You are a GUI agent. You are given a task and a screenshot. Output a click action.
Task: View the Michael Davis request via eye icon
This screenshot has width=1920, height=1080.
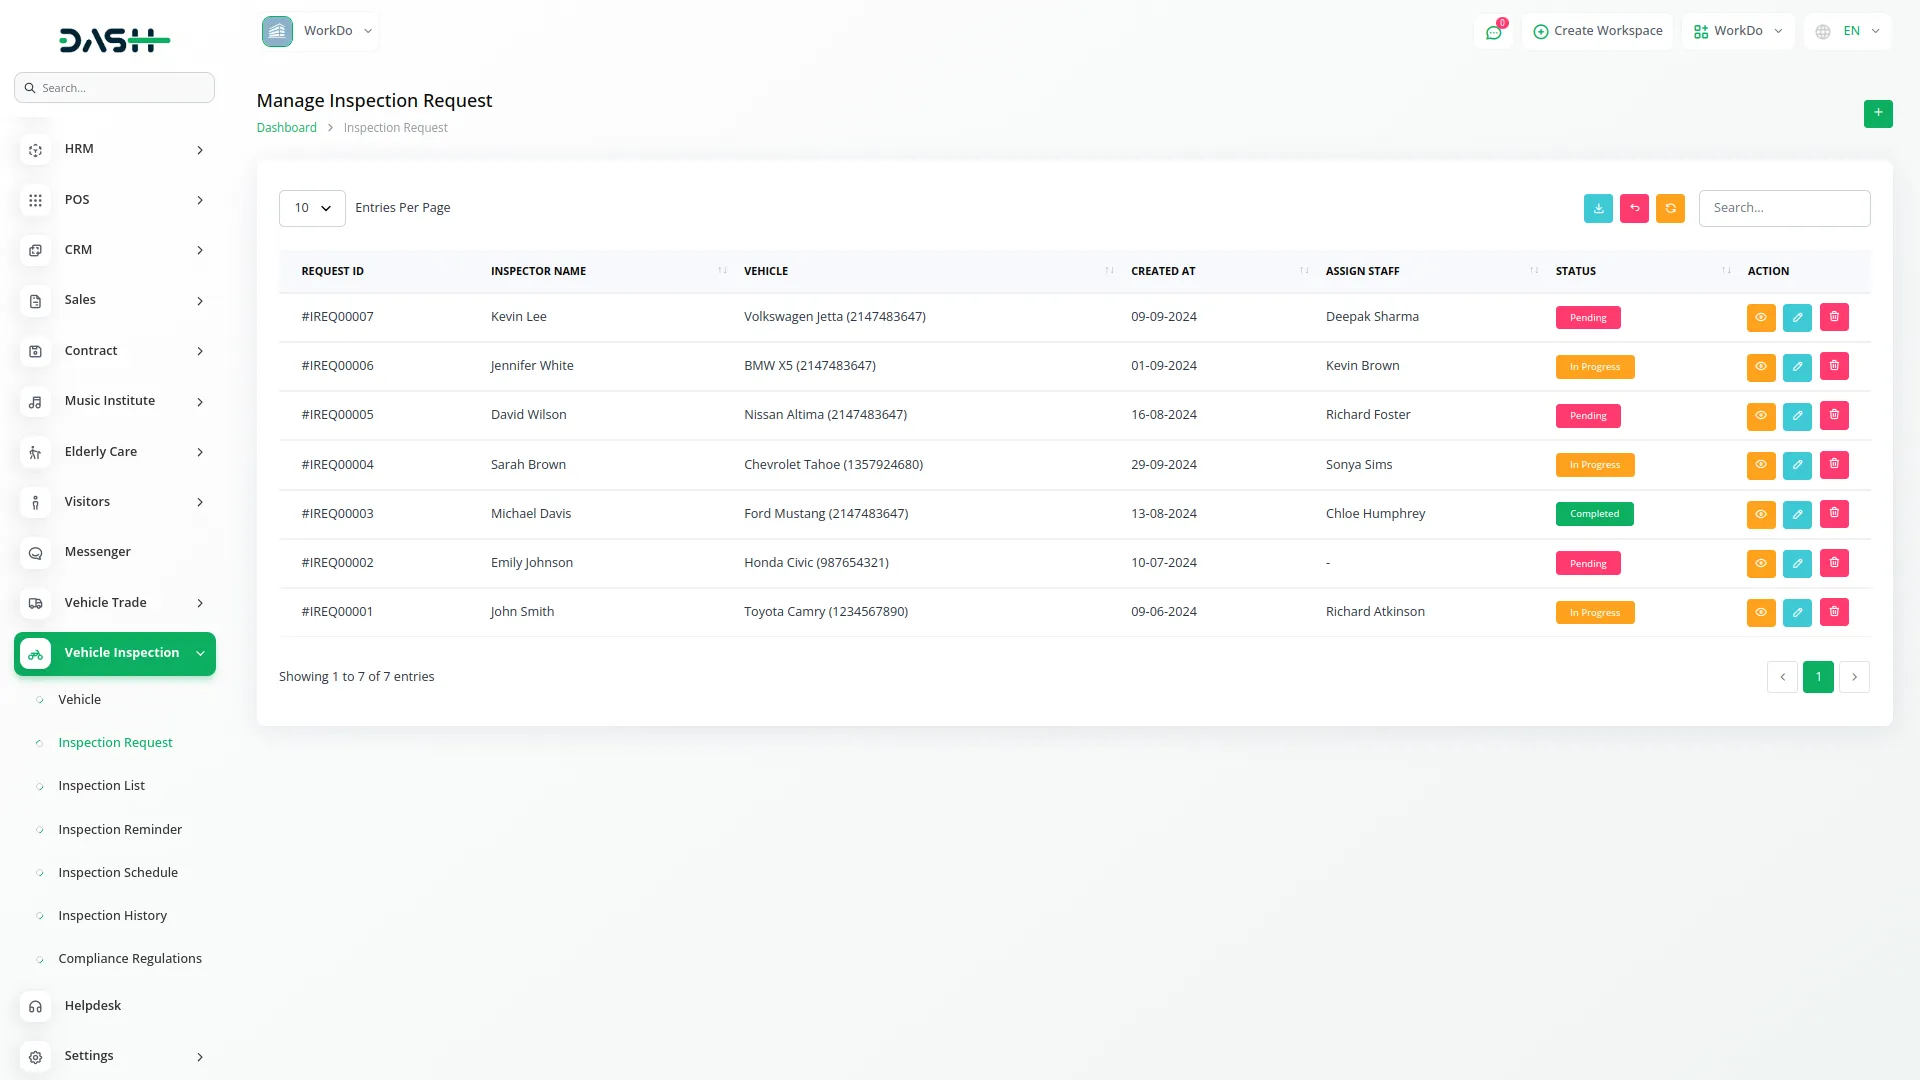point(1760,514)
